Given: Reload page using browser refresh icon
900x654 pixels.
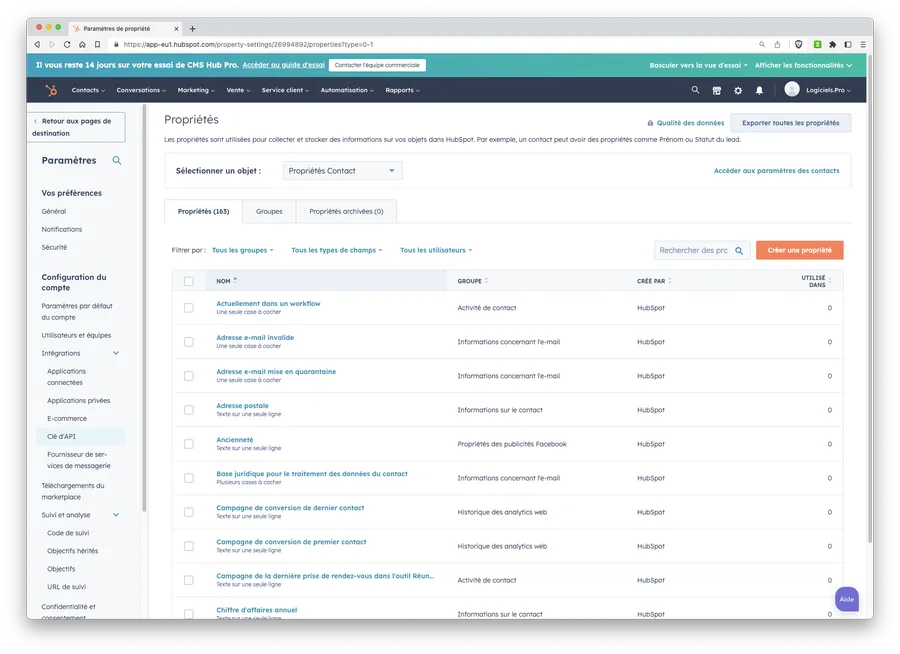Looking at the screenshot, I should (x=68, y=44).
